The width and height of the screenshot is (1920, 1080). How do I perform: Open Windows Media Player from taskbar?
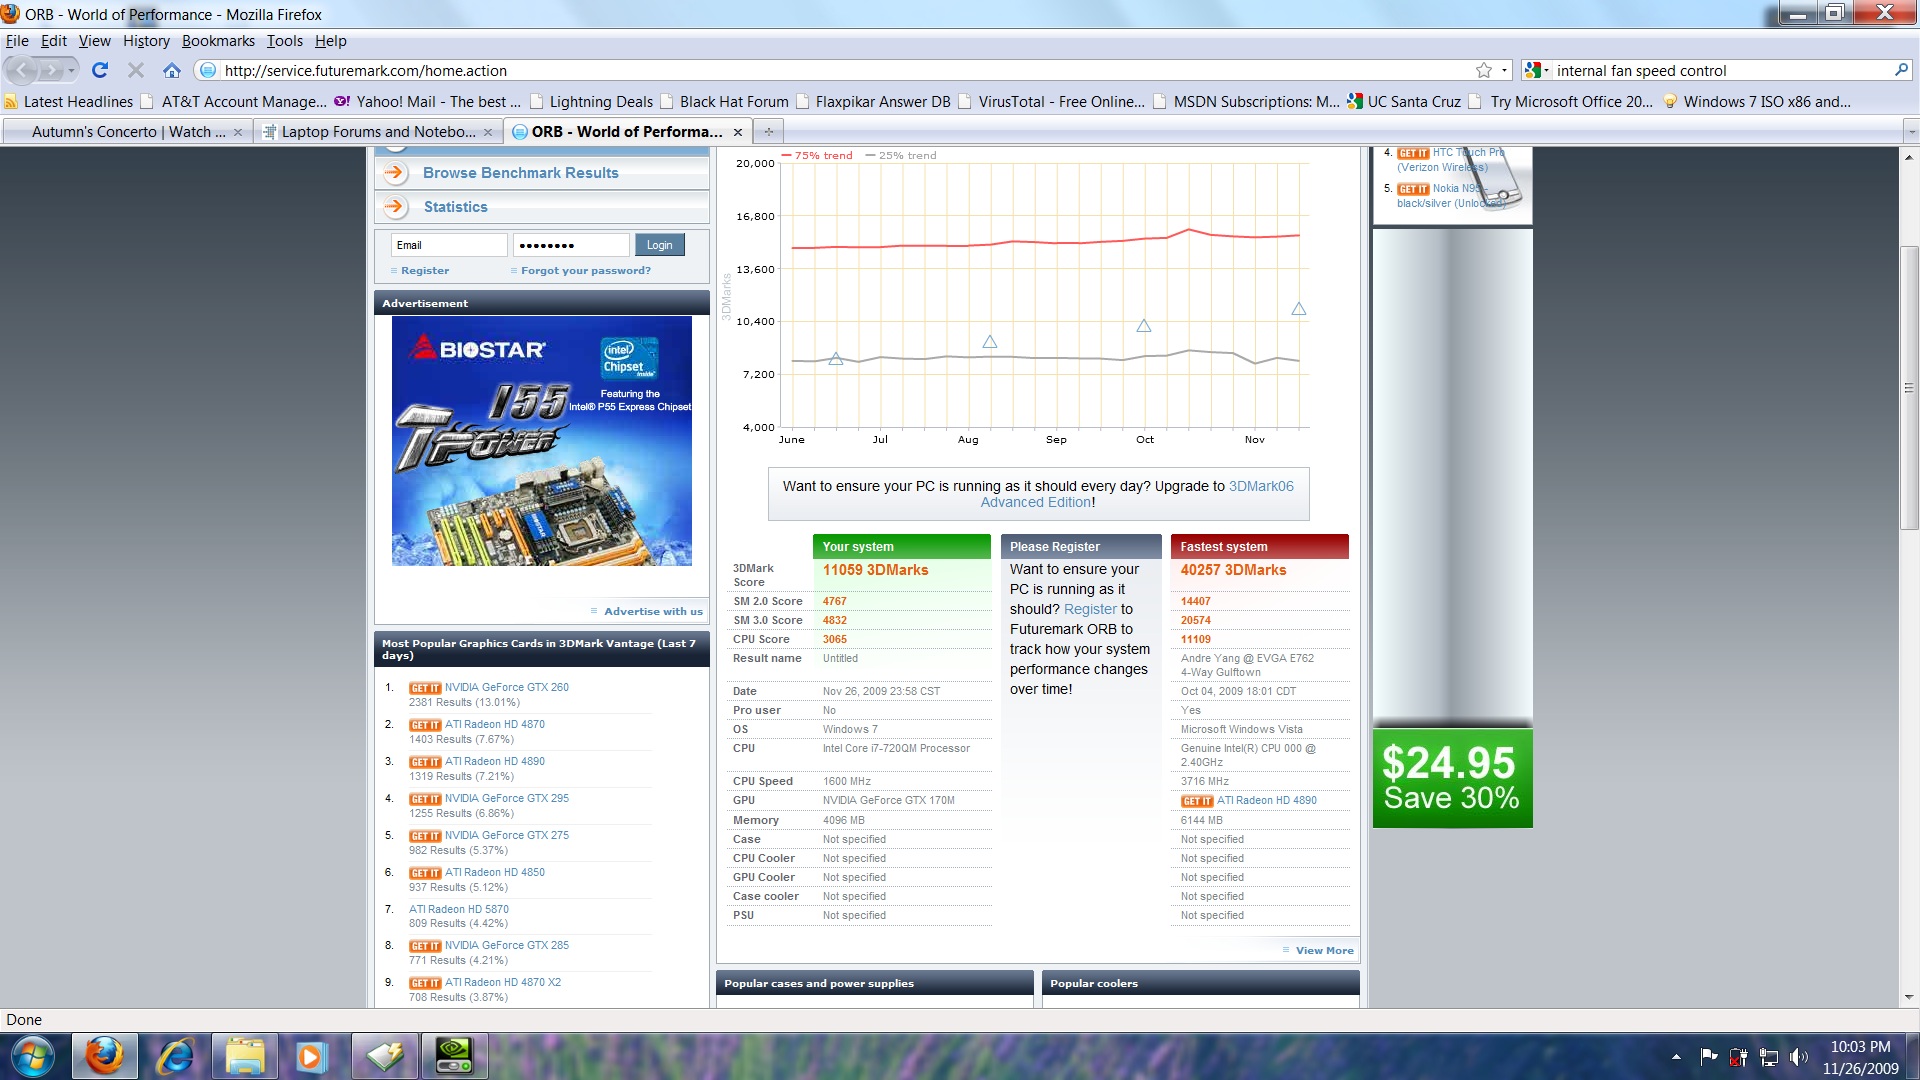pyautogui.click(x=313, y=1056)
